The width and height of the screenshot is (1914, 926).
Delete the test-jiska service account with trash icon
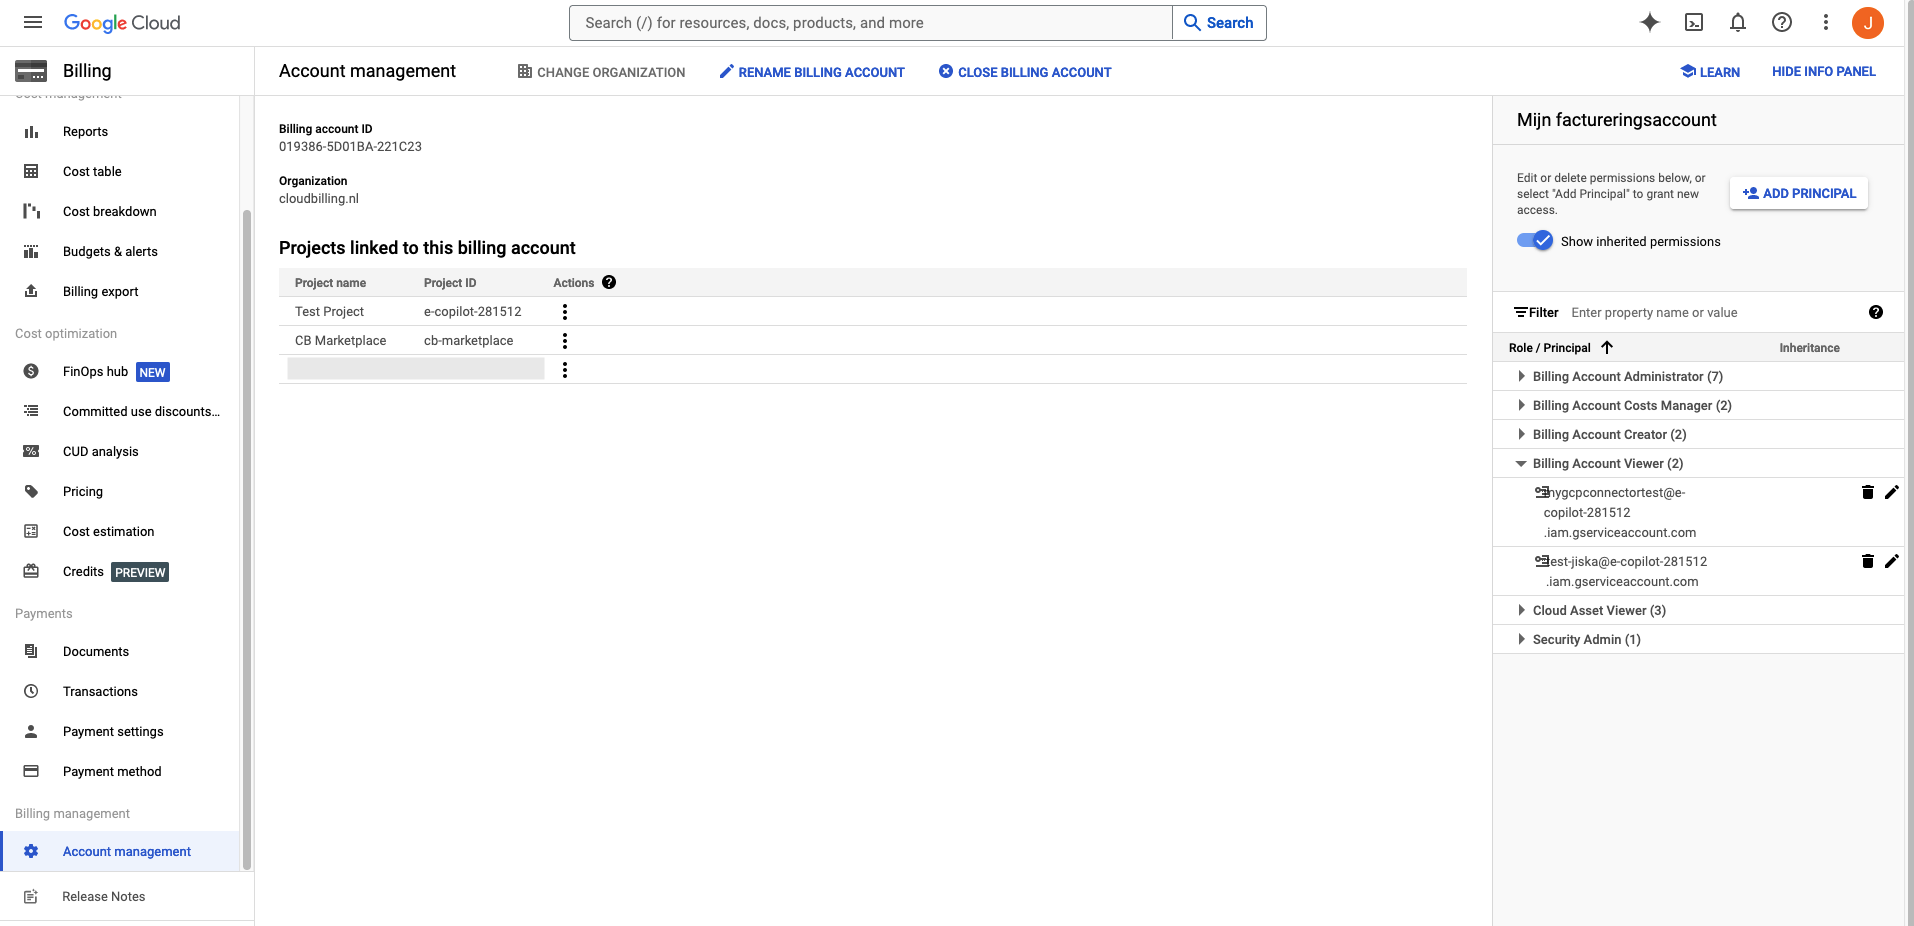pyautogui.click(x=1868, y=561)
